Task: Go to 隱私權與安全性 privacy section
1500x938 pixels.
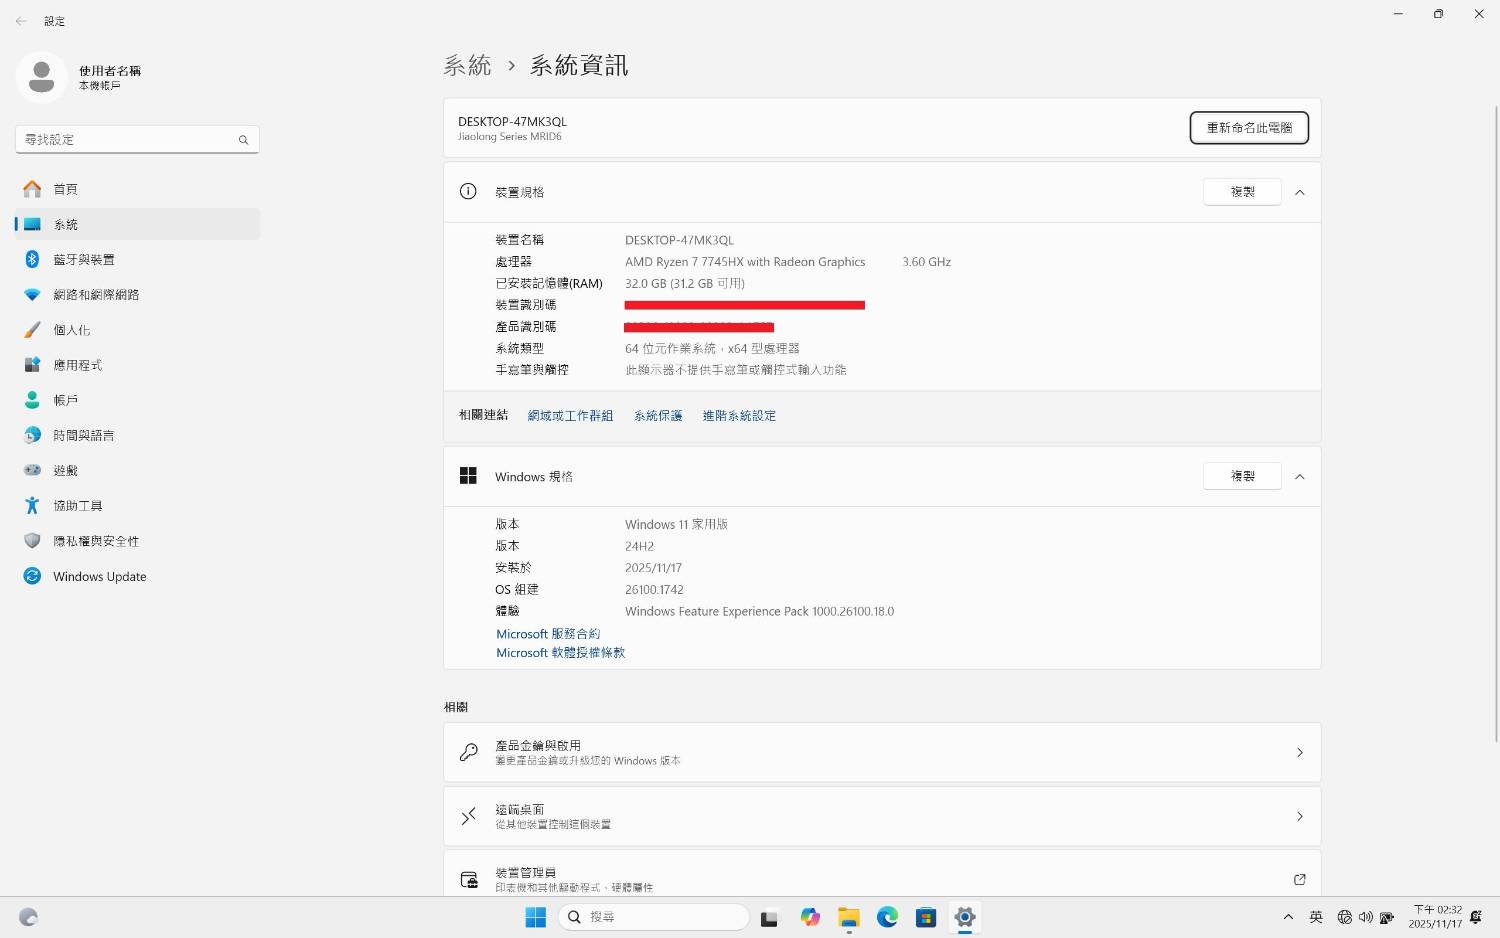Action: tap(96, 541)
